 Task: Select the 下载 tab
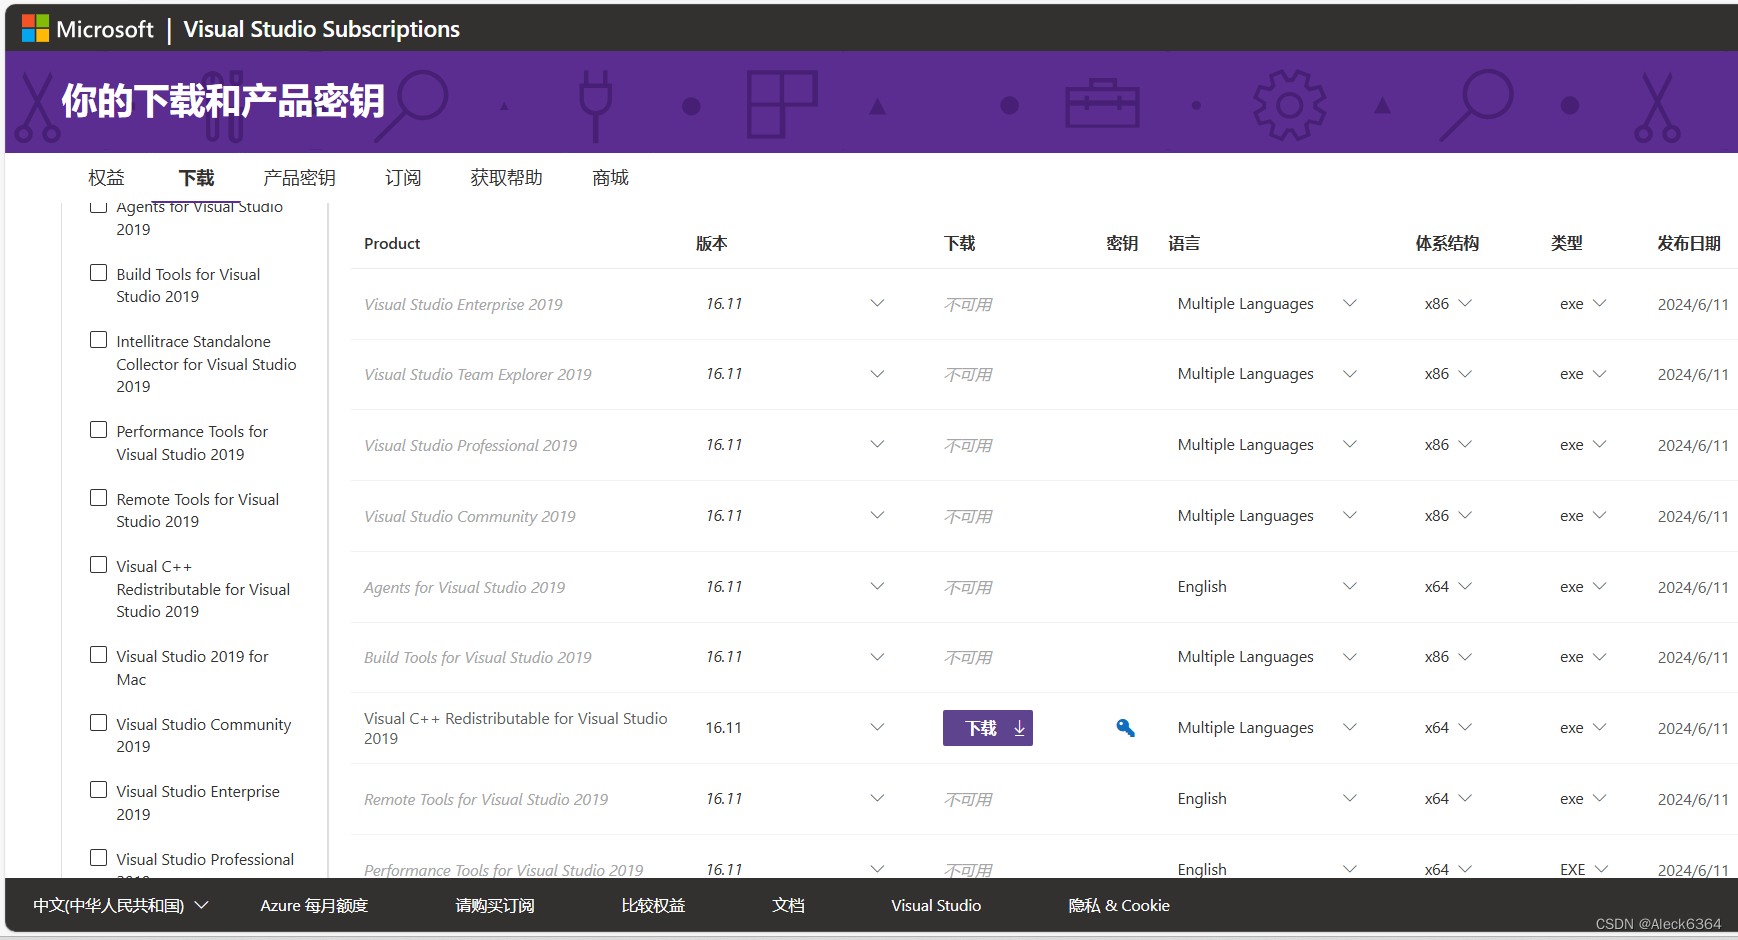pyautogui.click(x=196, y=178)
